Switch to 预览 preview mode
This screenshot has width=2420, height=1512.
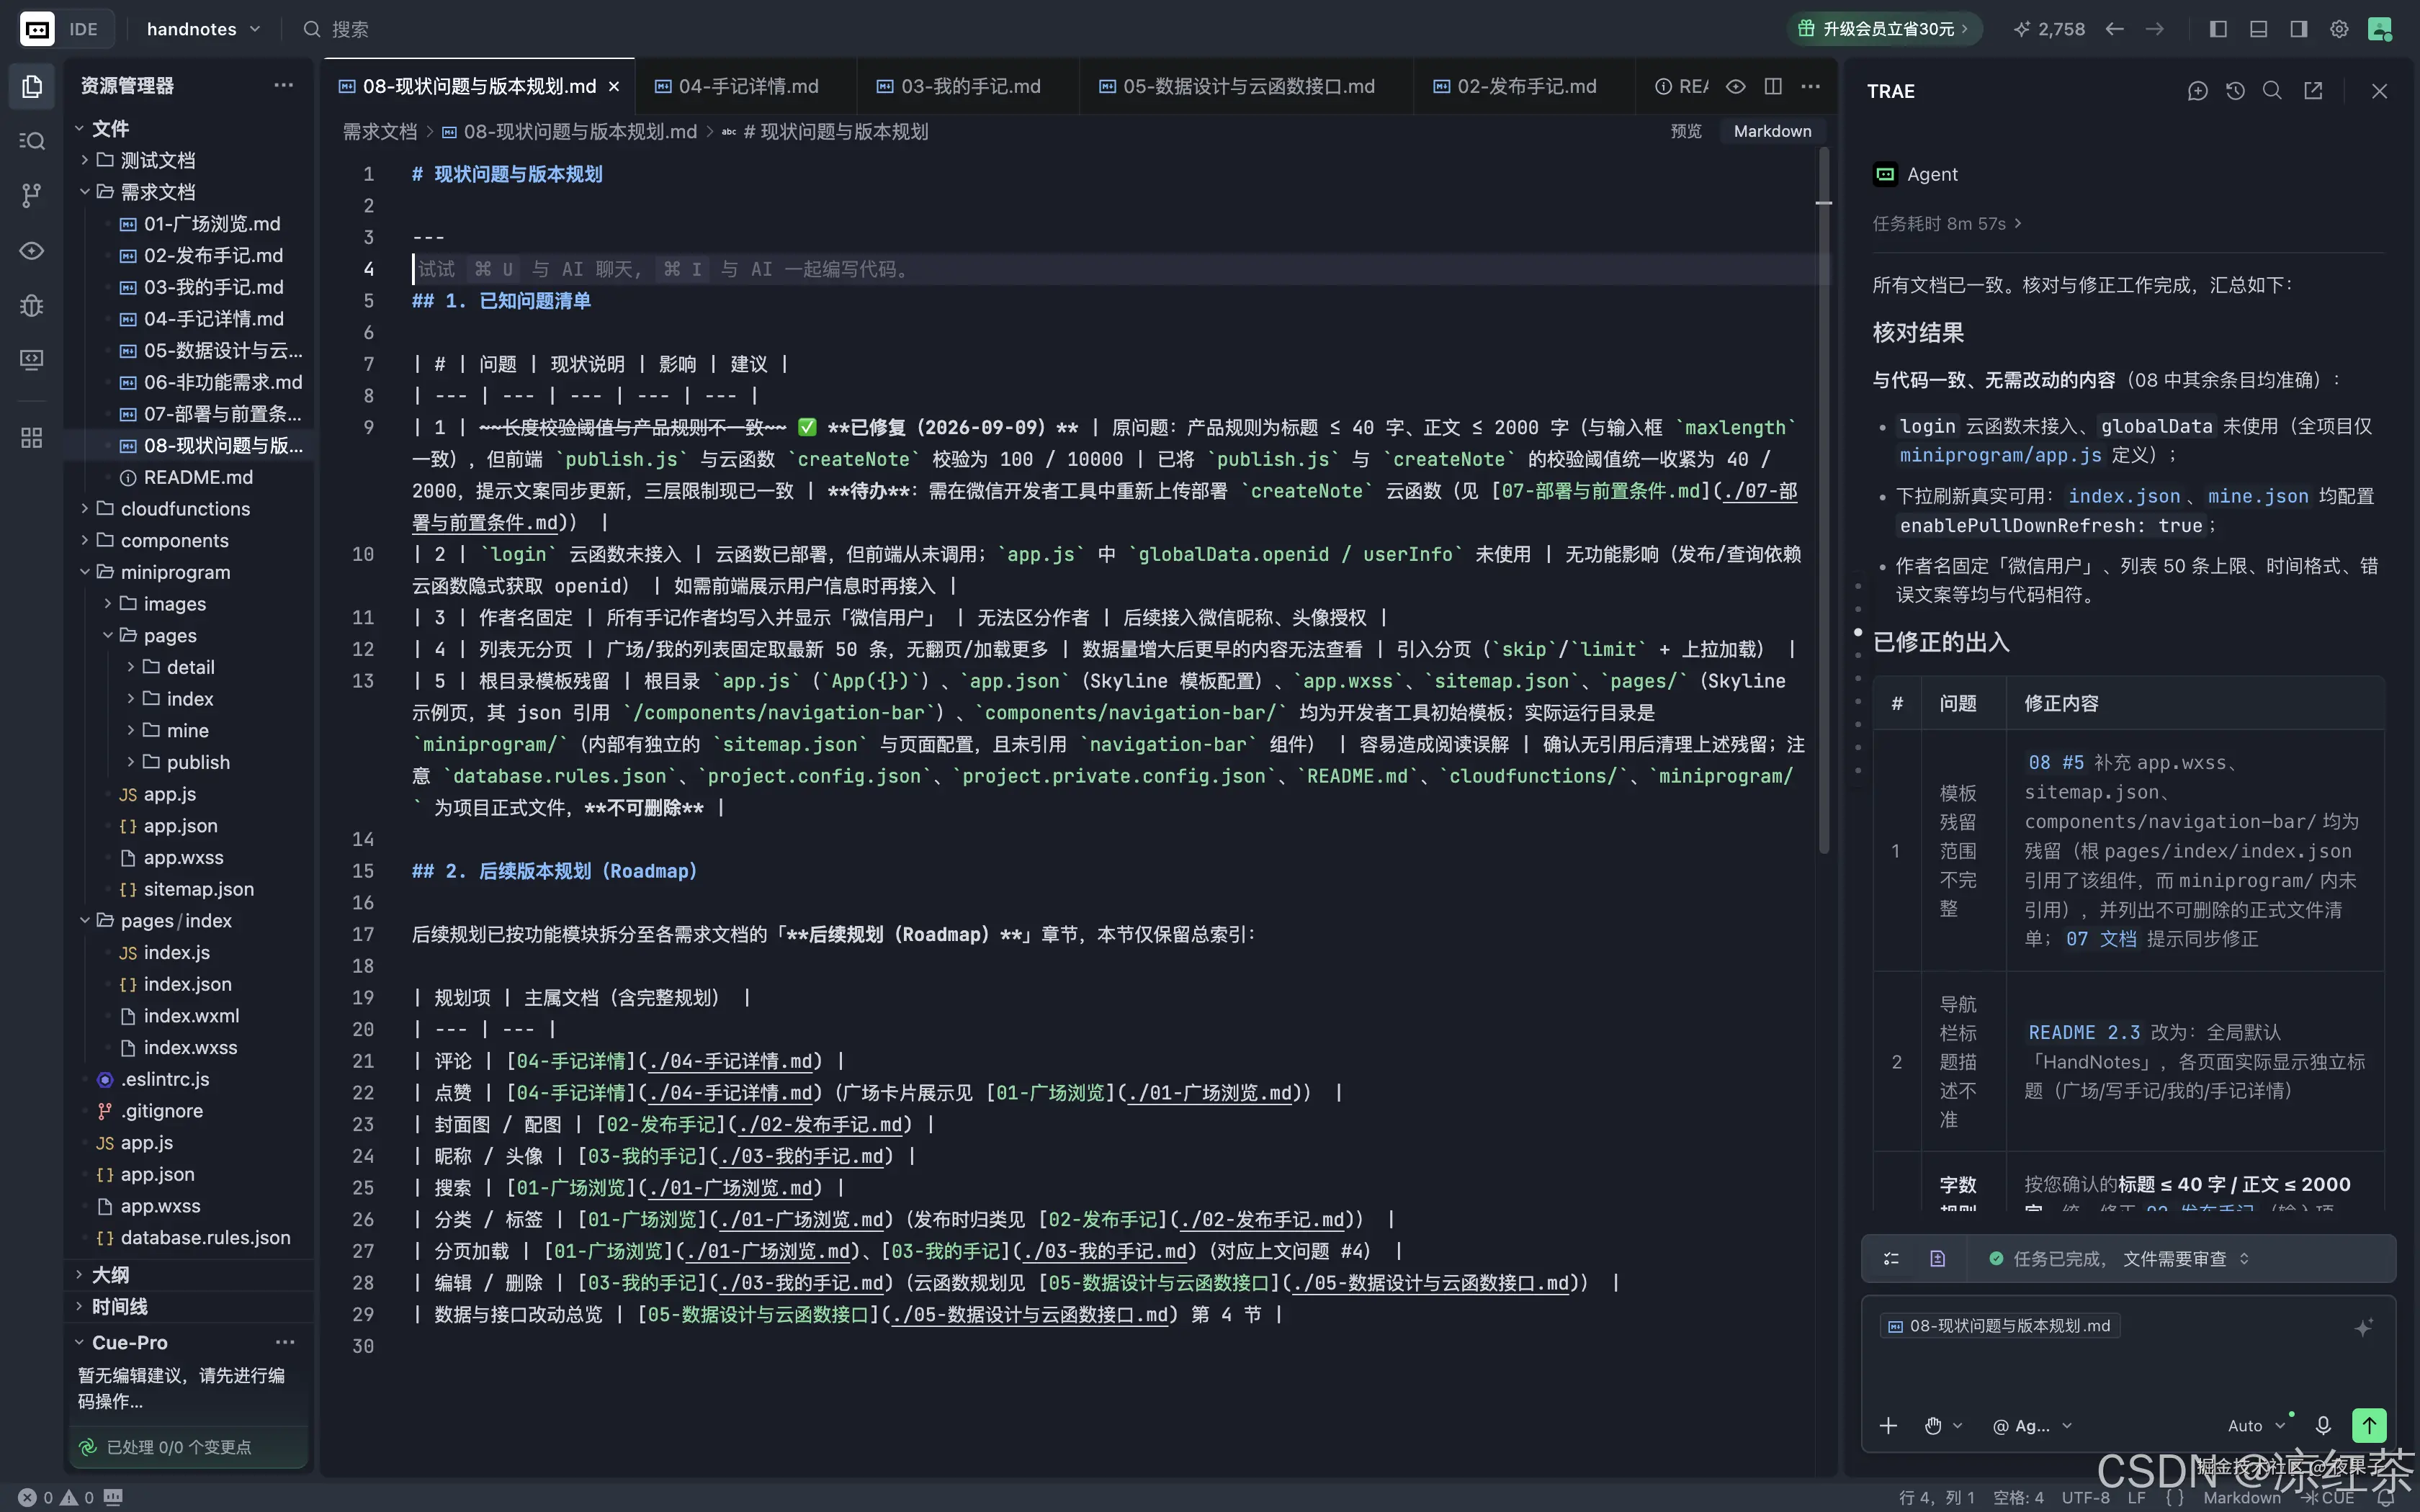click(1686, 131)
